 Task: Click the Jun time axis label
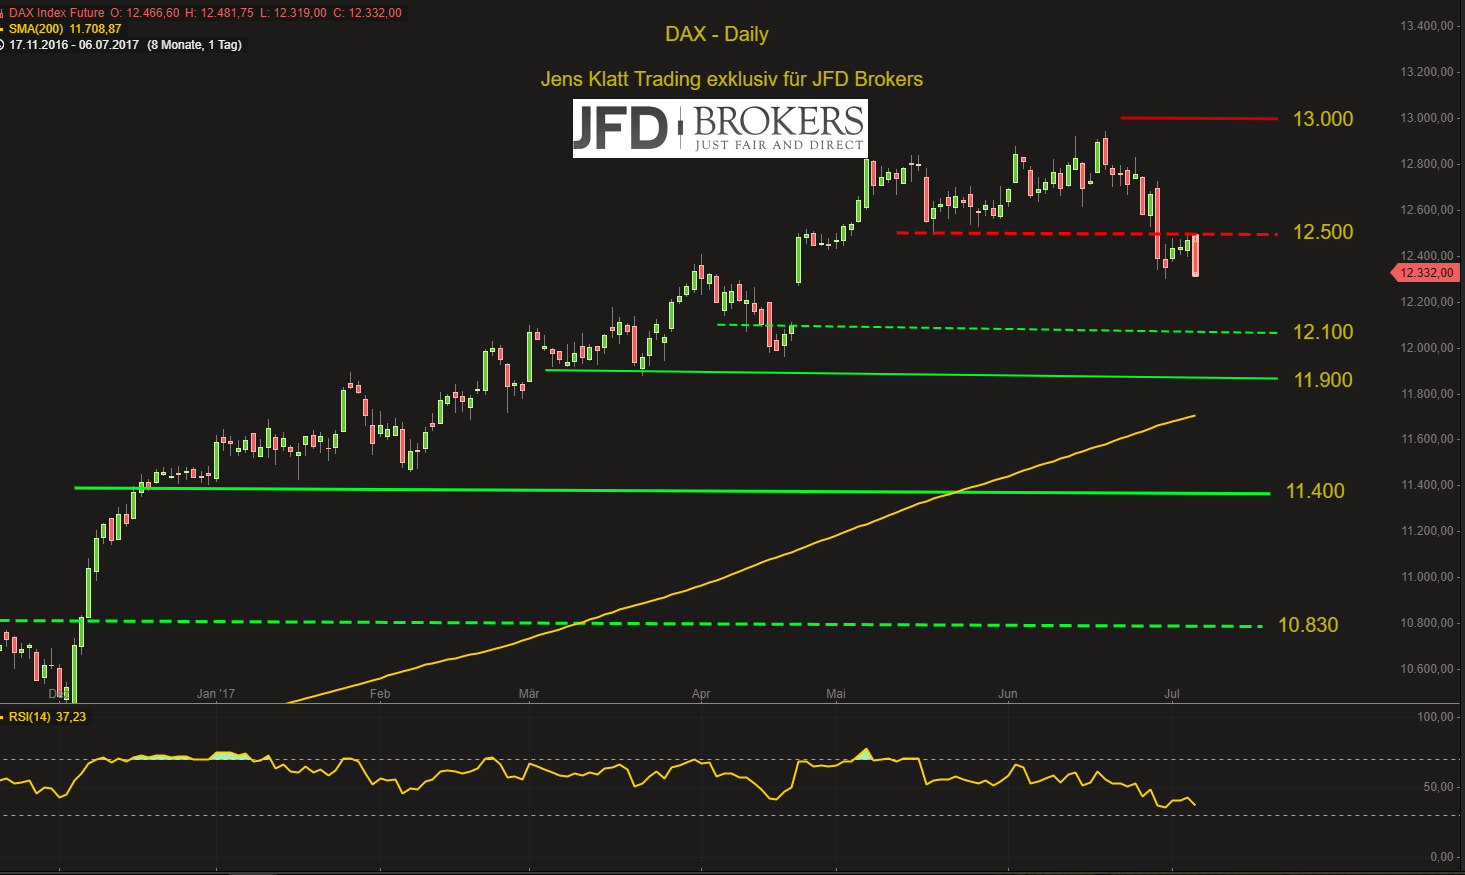click(1008, 694)
